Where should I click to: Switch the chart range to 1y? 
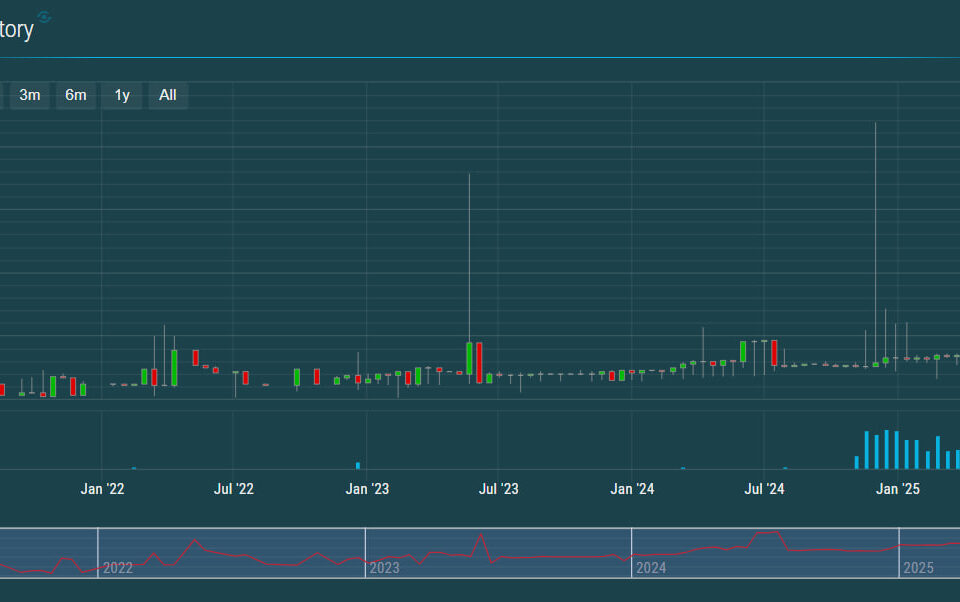pos(122,95)
